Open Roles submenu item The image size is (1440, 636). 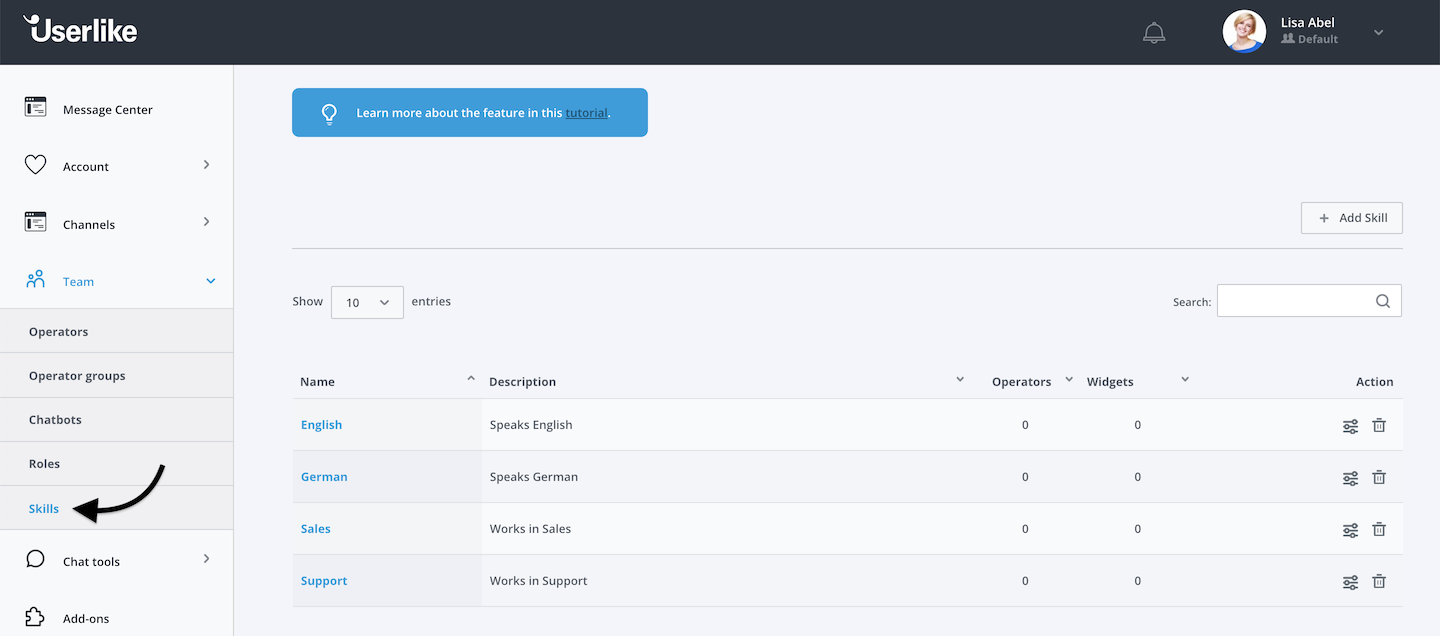coord(116,463)
